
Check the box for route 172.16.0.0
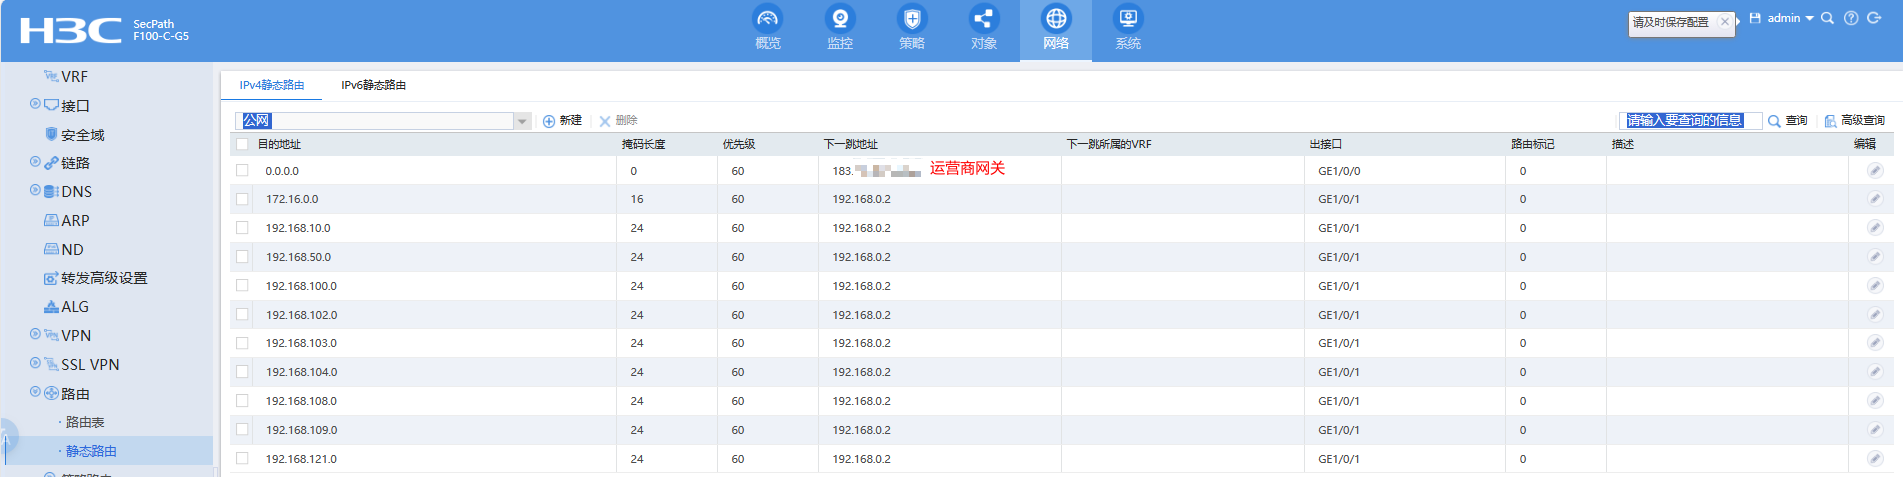click(x=242, y=199)
